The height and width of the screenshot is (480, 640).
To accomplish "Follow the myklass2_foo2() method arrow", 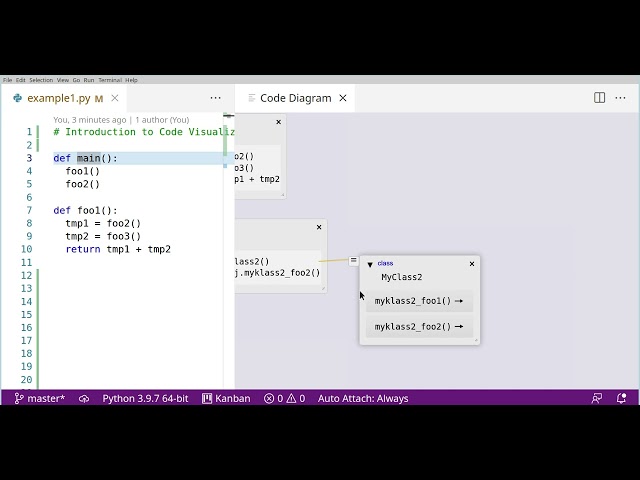I will 459,327.
